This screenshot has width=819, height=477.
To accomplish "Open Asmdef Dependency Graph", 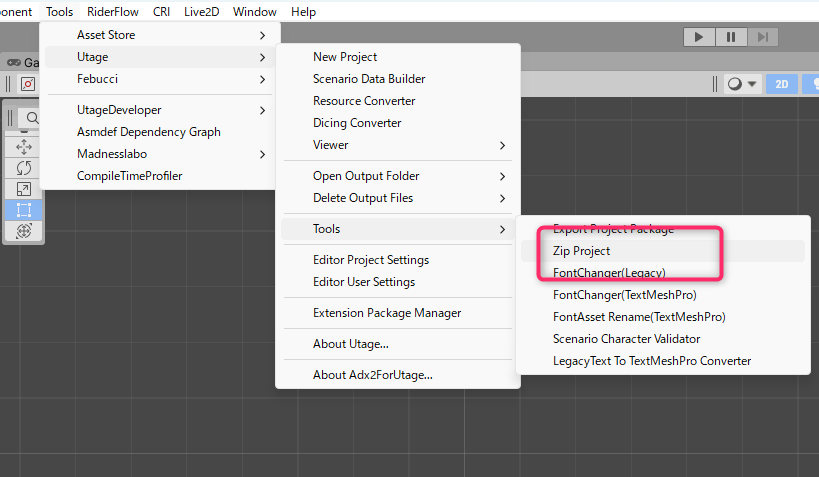I will (x=149, y=132).
